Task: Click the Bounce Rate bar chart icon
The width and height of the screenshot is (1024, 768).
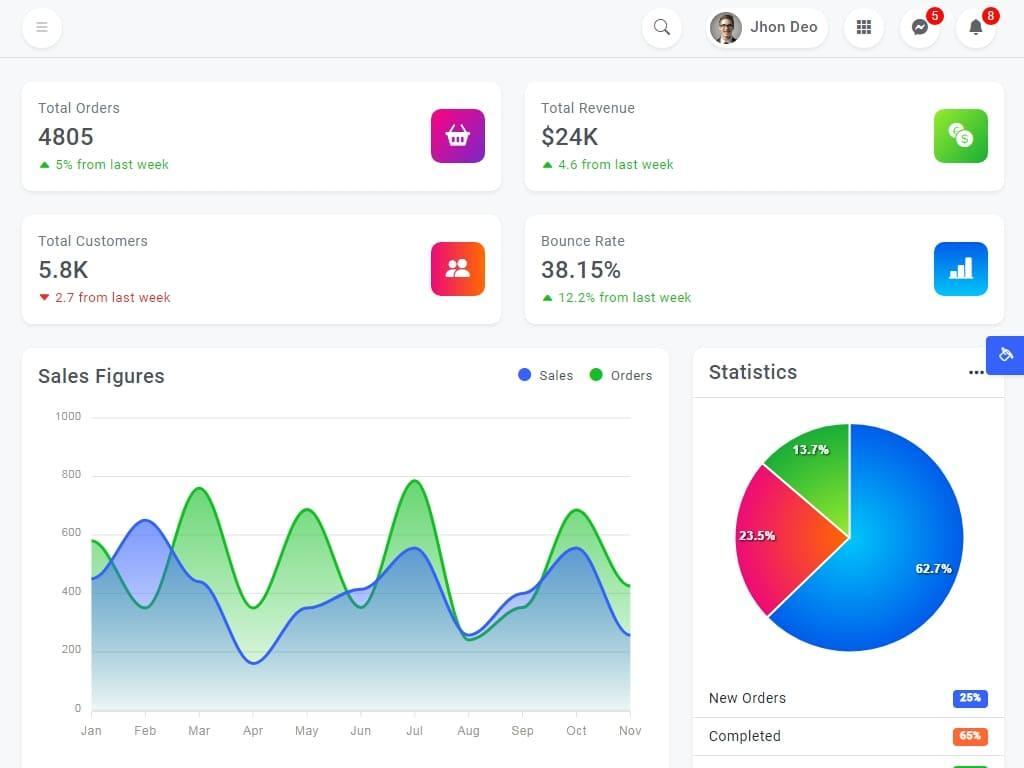Action: pyautogui.click(x=961, y=269)
